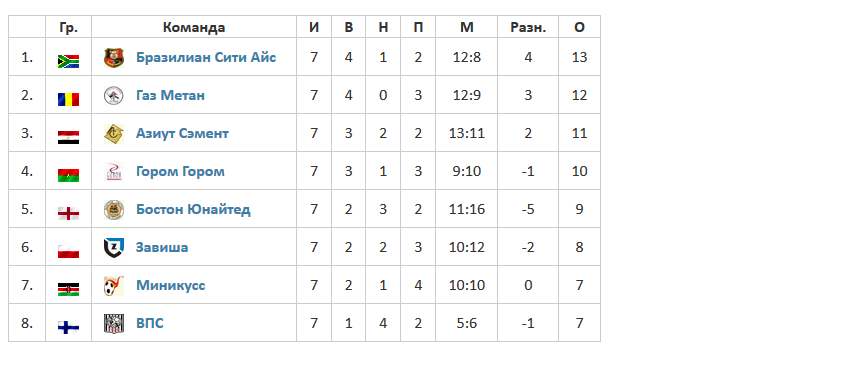
Task: Click the Romania flag icon
Action: pyautogui.click(x=69, y=99)
